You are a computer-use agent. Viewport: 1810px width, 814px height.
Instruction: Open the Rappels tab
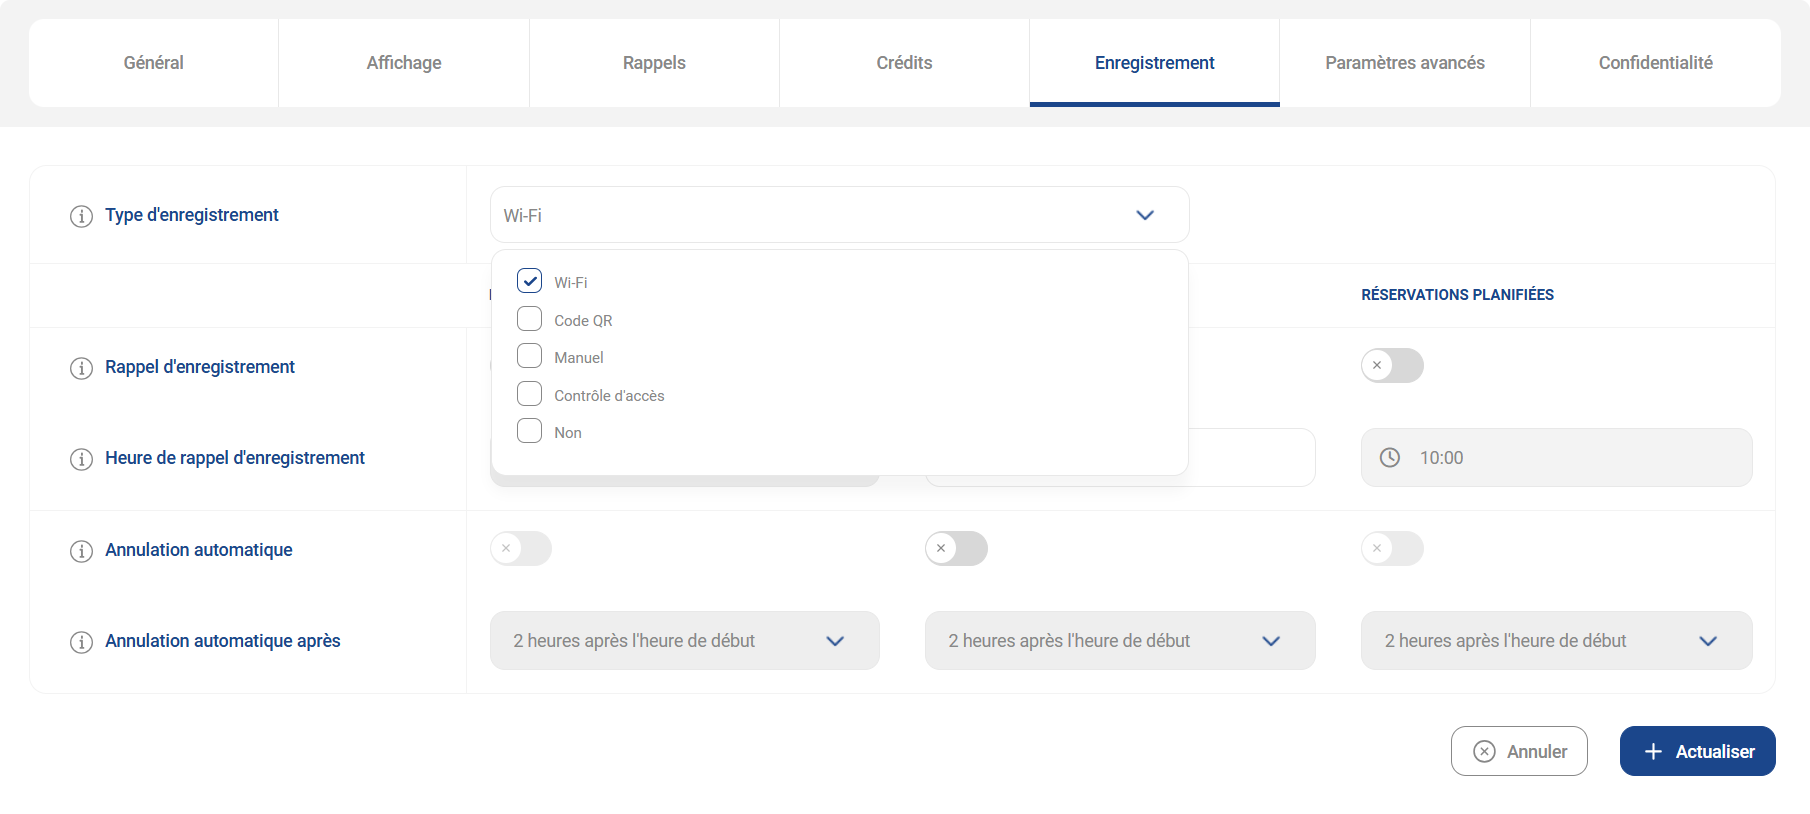point(654,63)
